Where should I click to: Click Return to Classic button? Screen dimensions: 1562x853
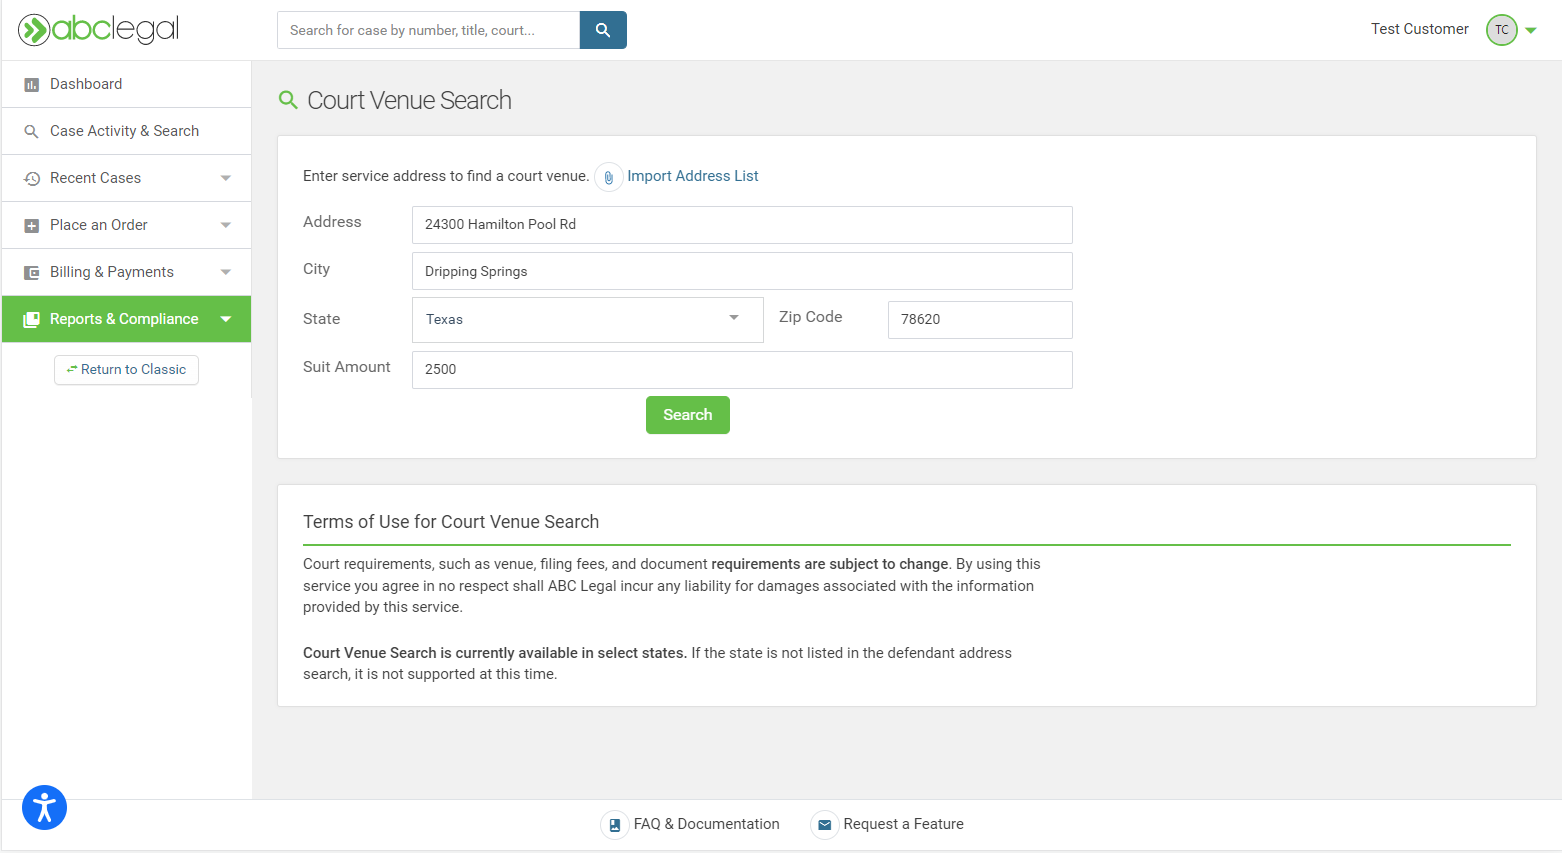(x=126, y=370)
